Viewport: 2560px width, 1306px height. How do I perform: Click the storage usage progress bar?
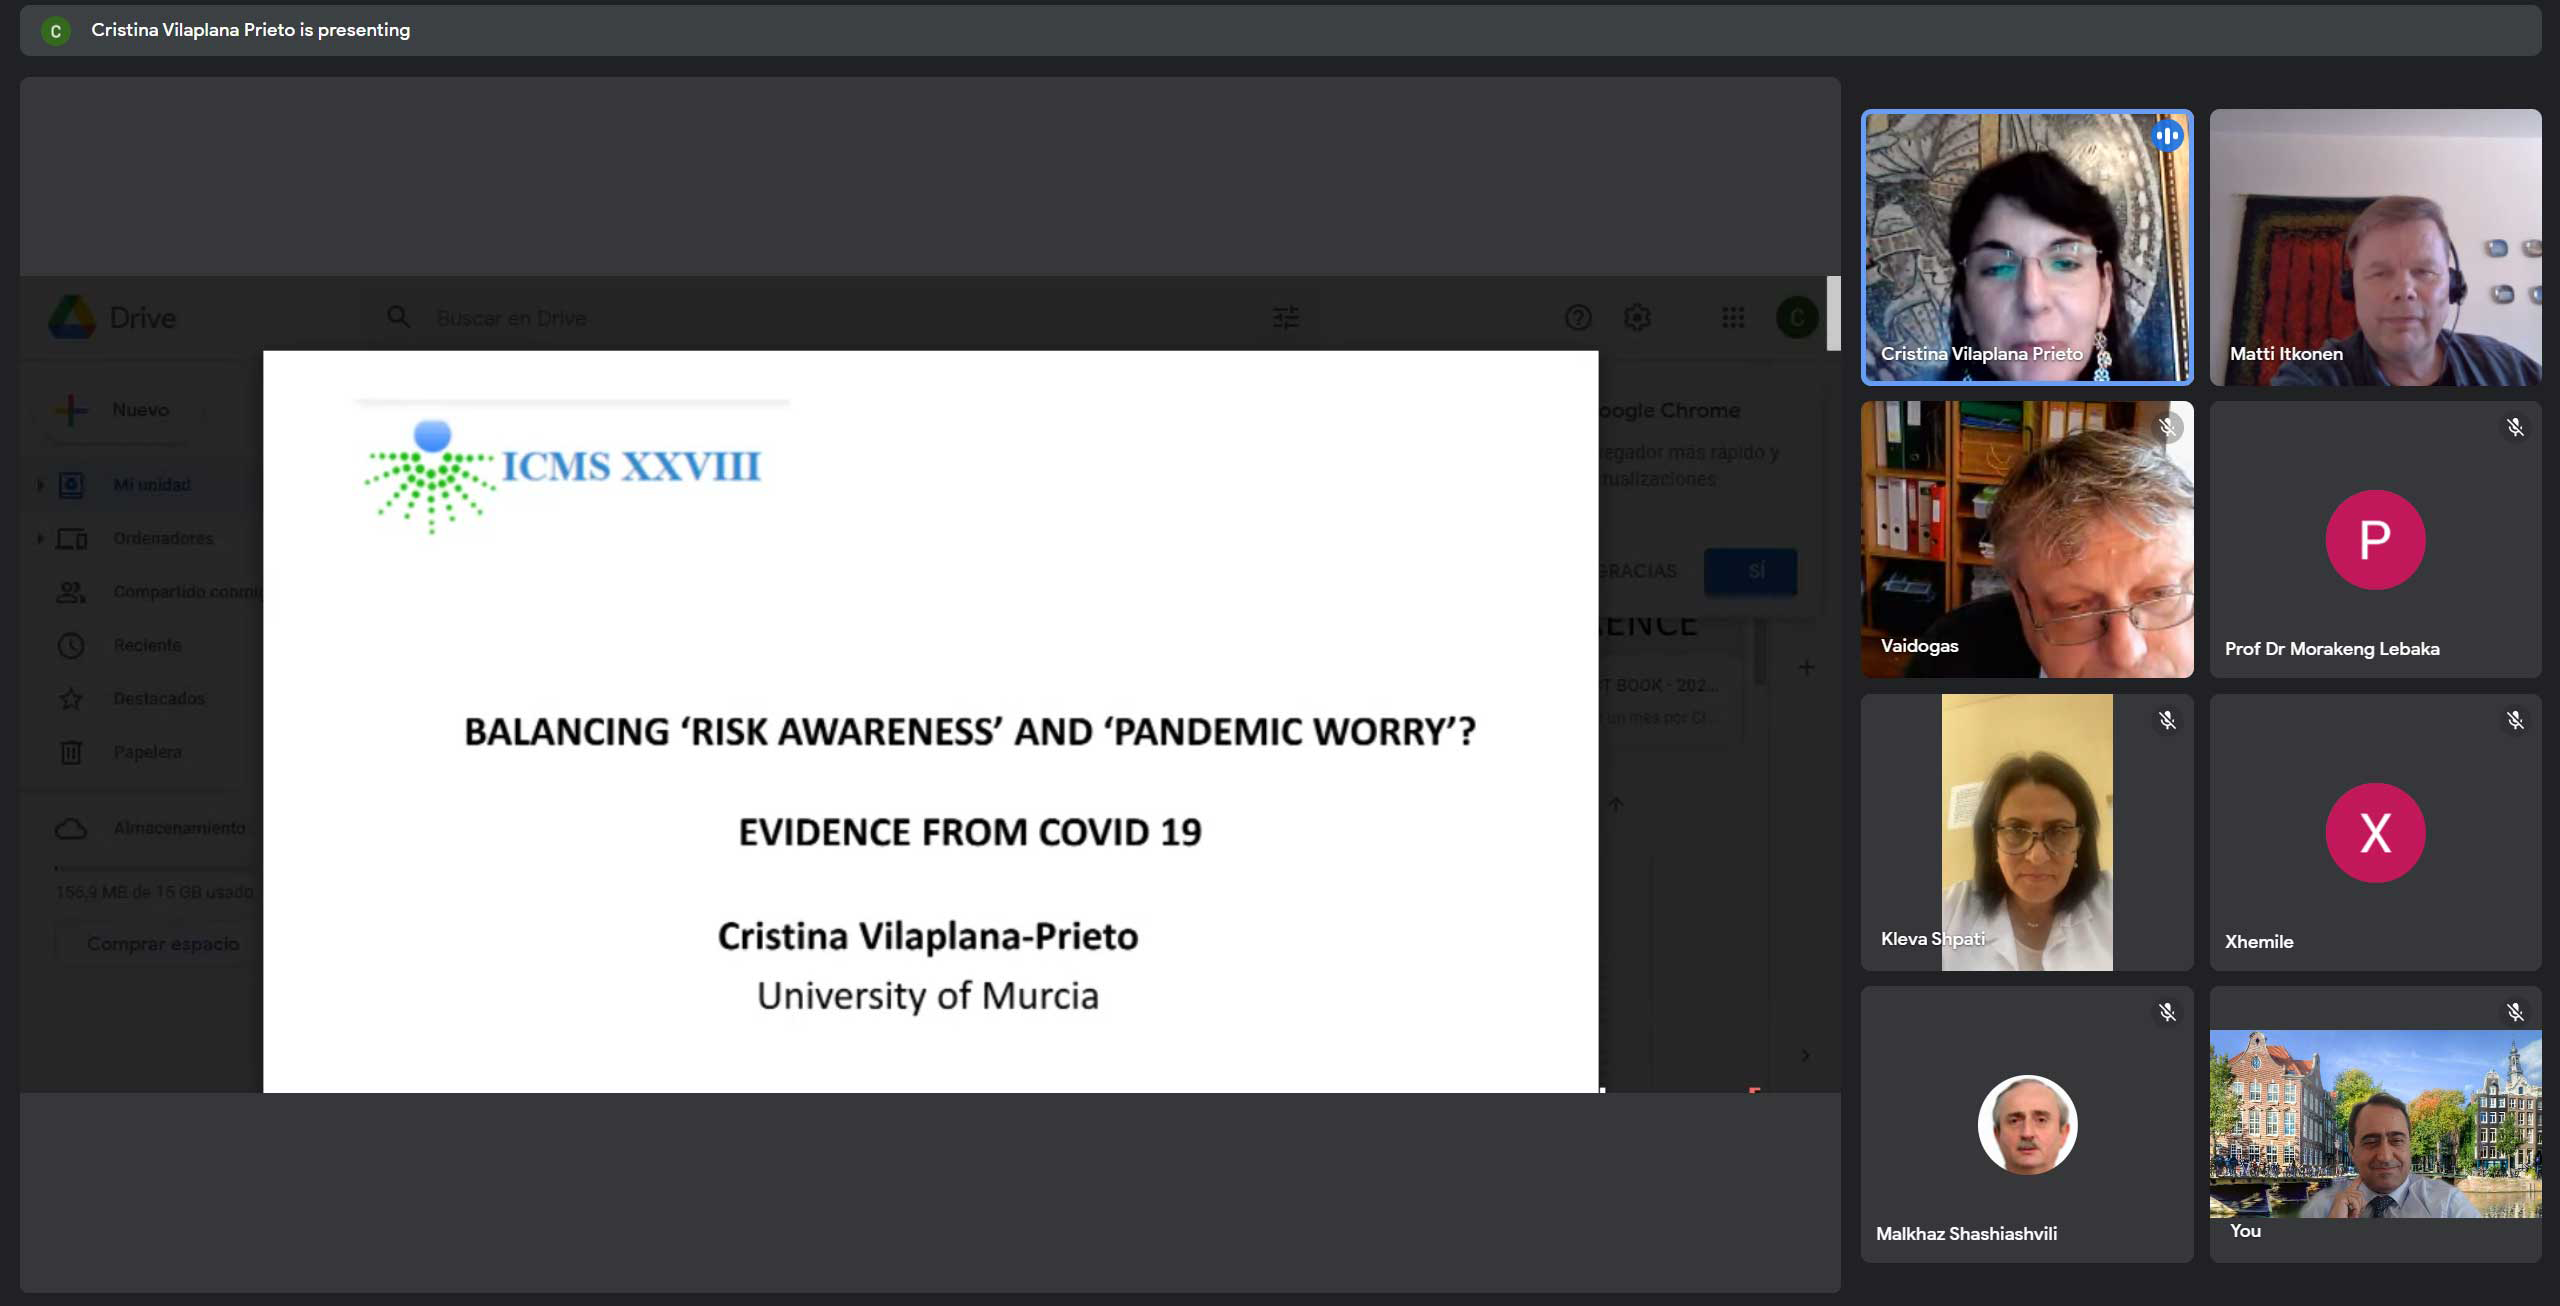coord(155,868)
